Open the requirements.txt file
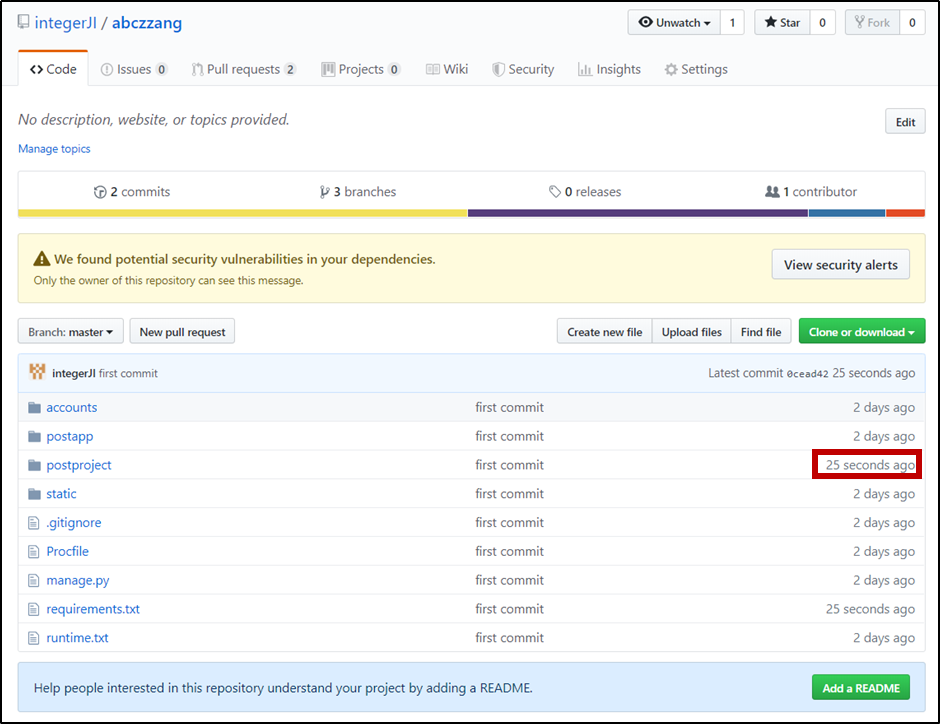 point(93,609)
